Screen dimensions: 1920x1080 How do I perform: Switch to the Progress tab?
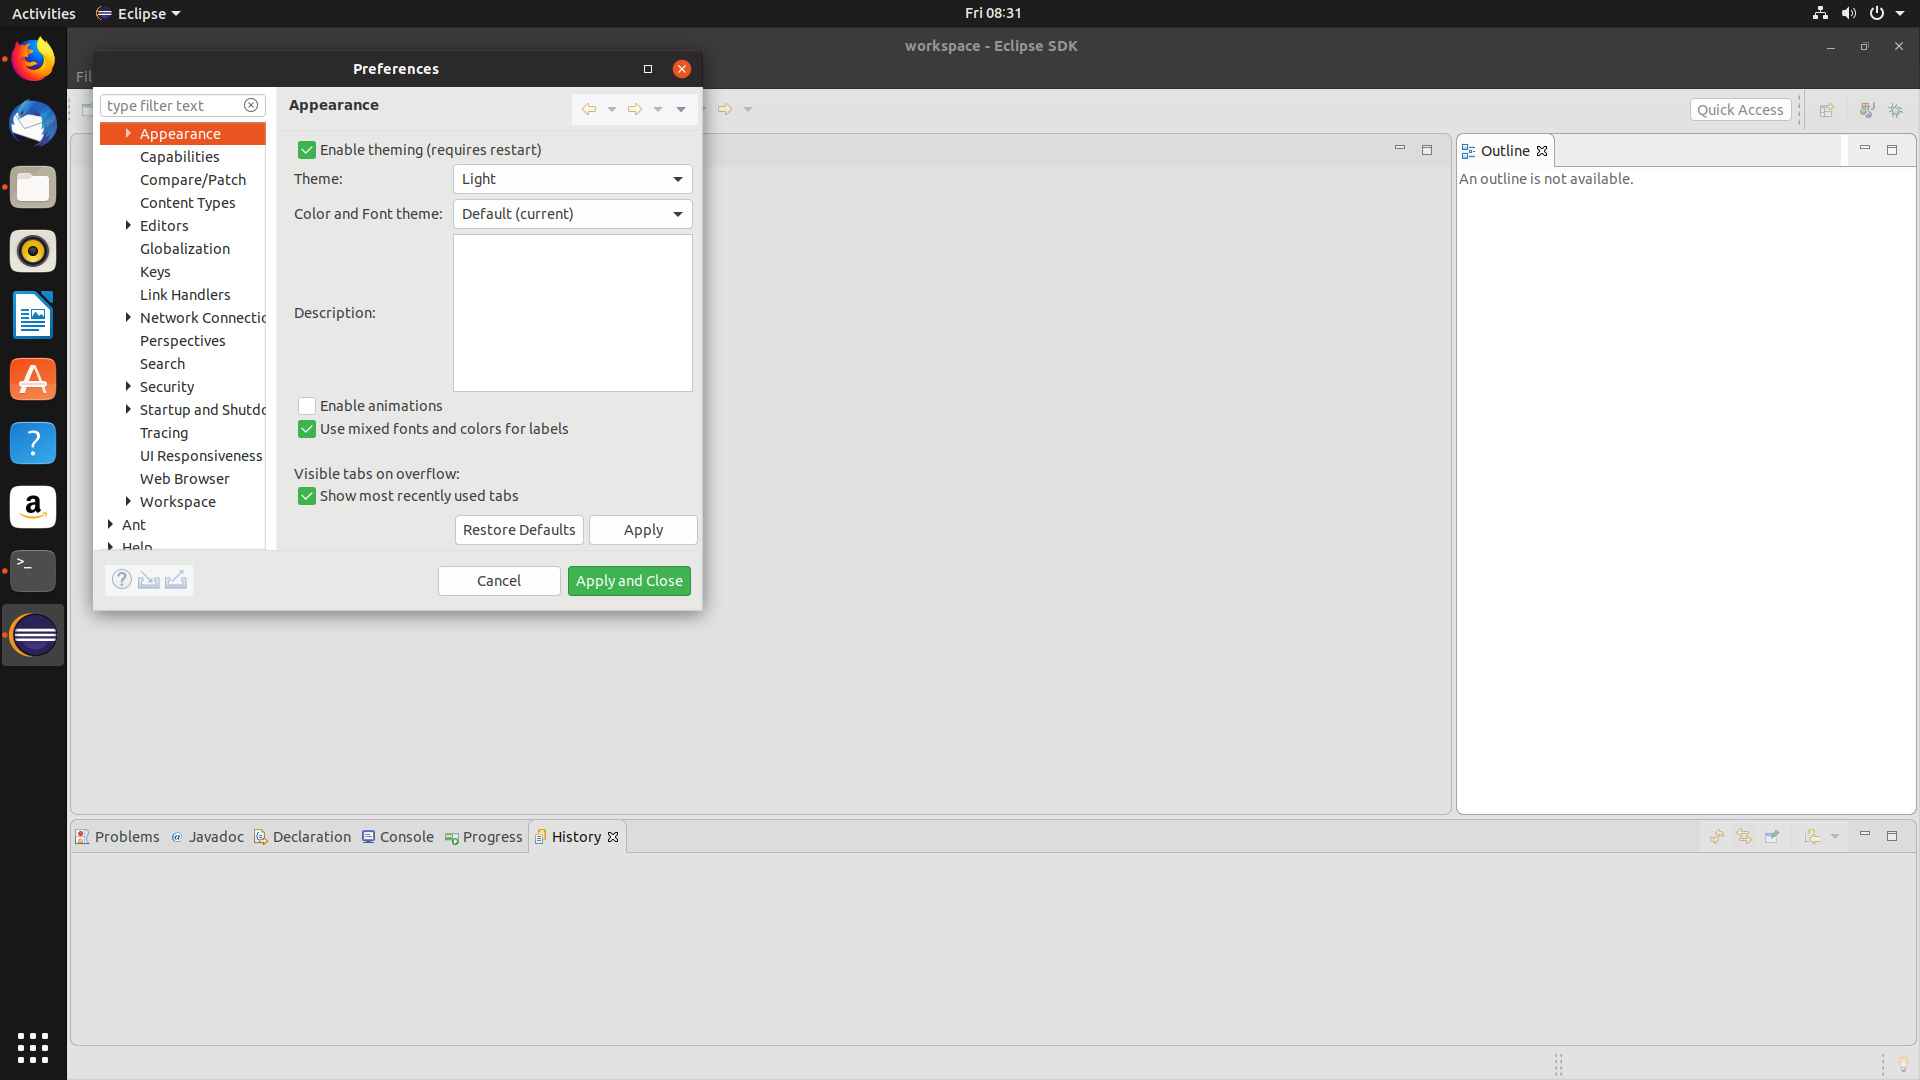pos(484,837)
